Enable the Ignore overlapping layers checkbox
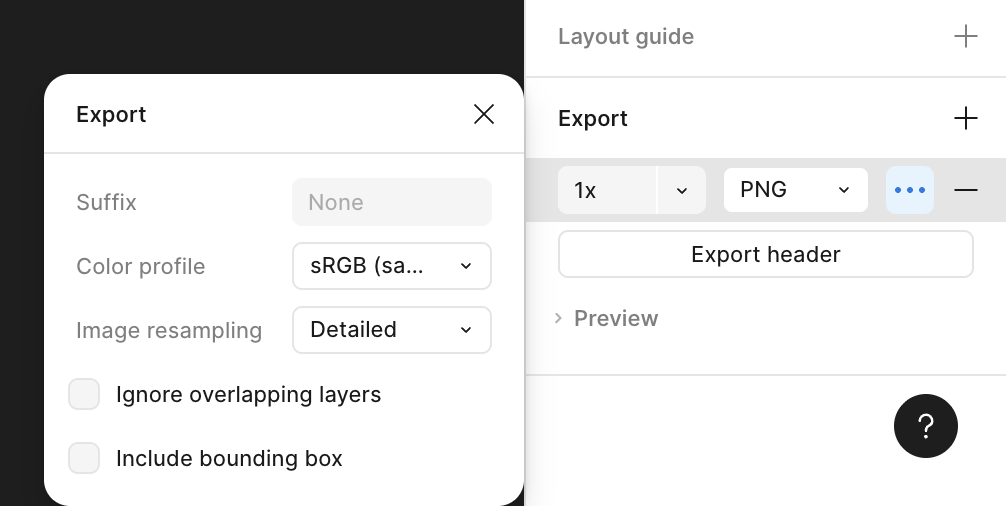Image resolution: width=1006 pixels, height=506 pixels. click(84, 395)
